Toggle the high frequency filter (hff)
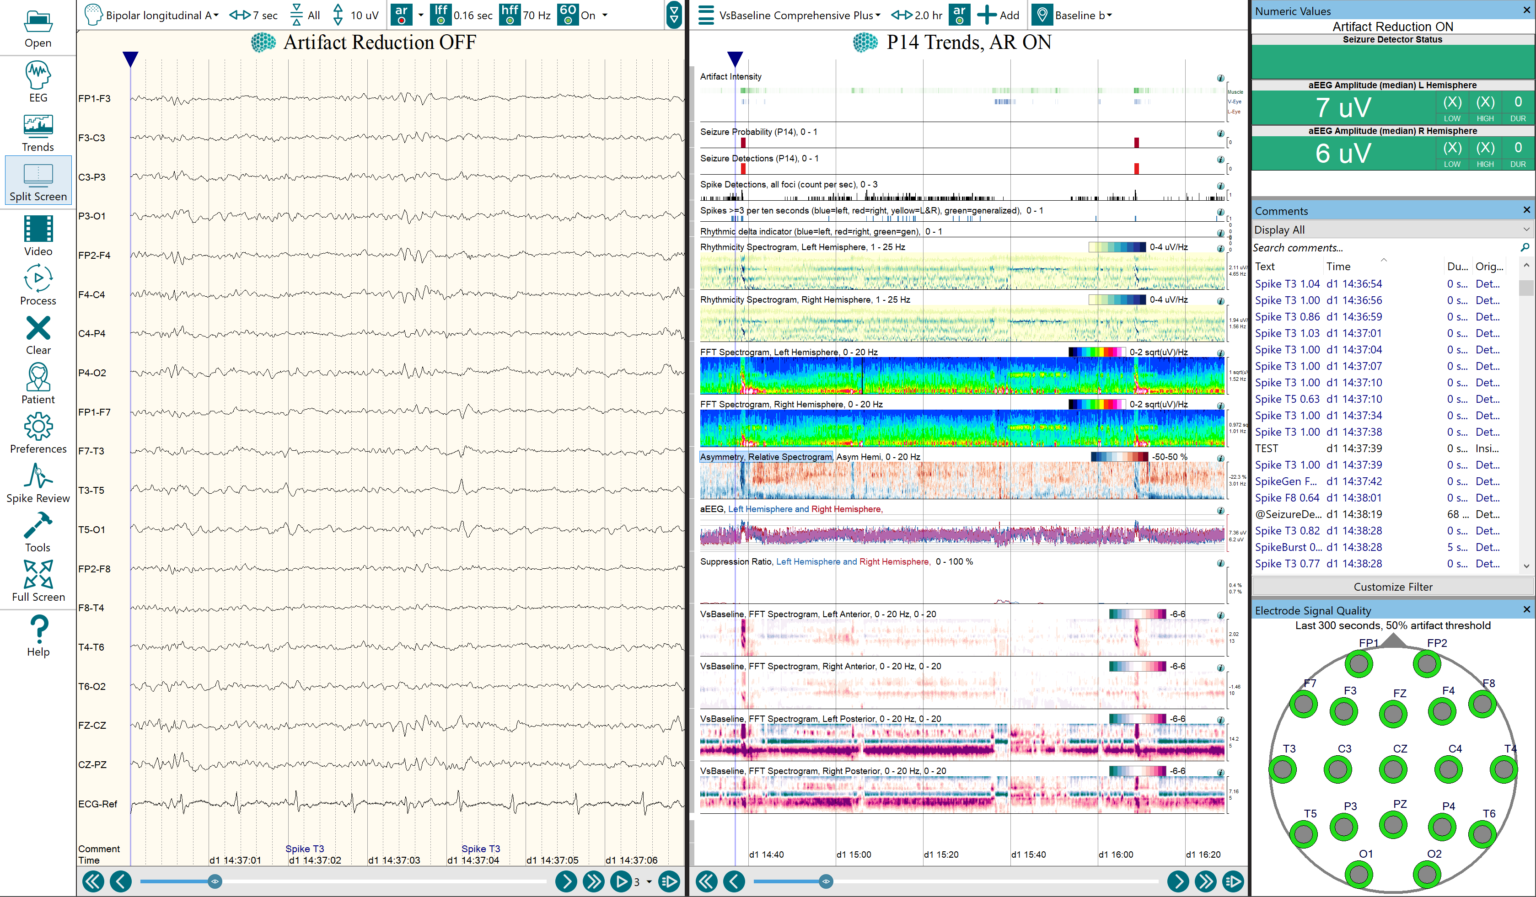 510,14
